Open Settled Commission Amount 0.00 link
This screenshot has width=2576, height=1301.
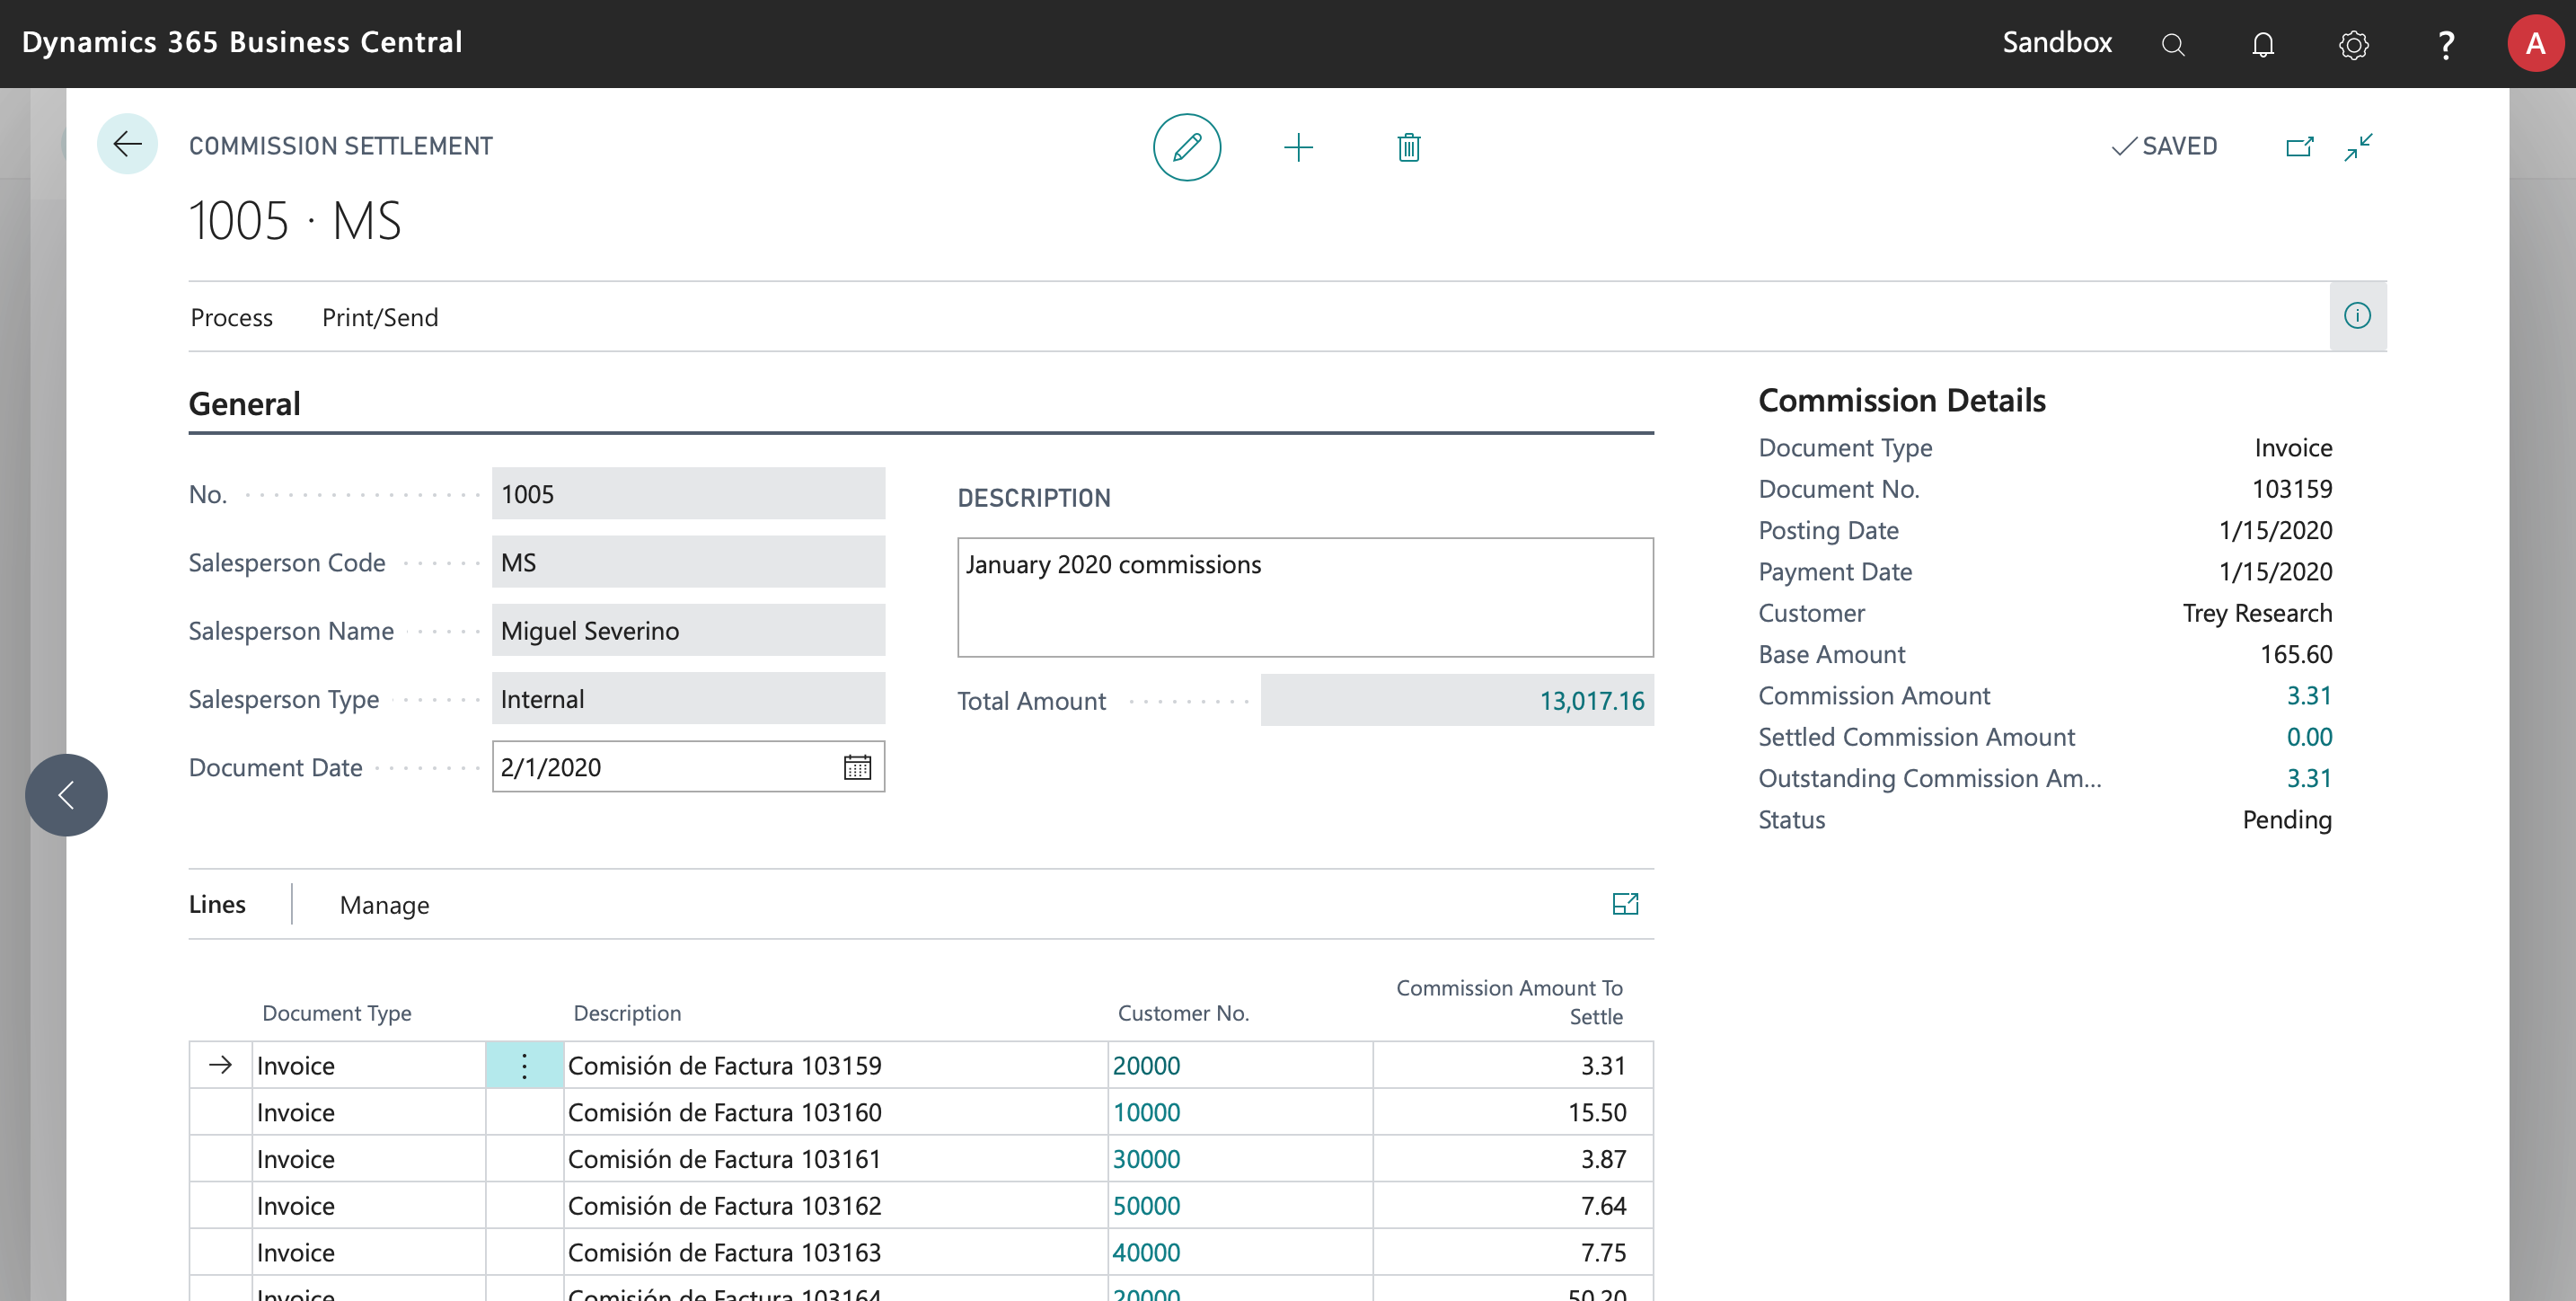coord(2309,737)
